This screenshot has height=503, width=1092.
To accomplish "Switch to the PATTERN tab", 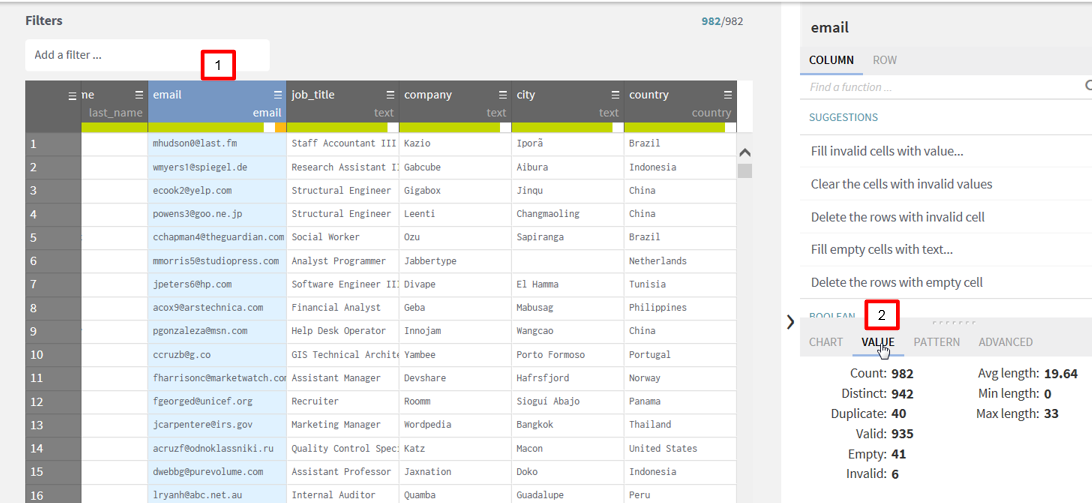I will point(936,342).
